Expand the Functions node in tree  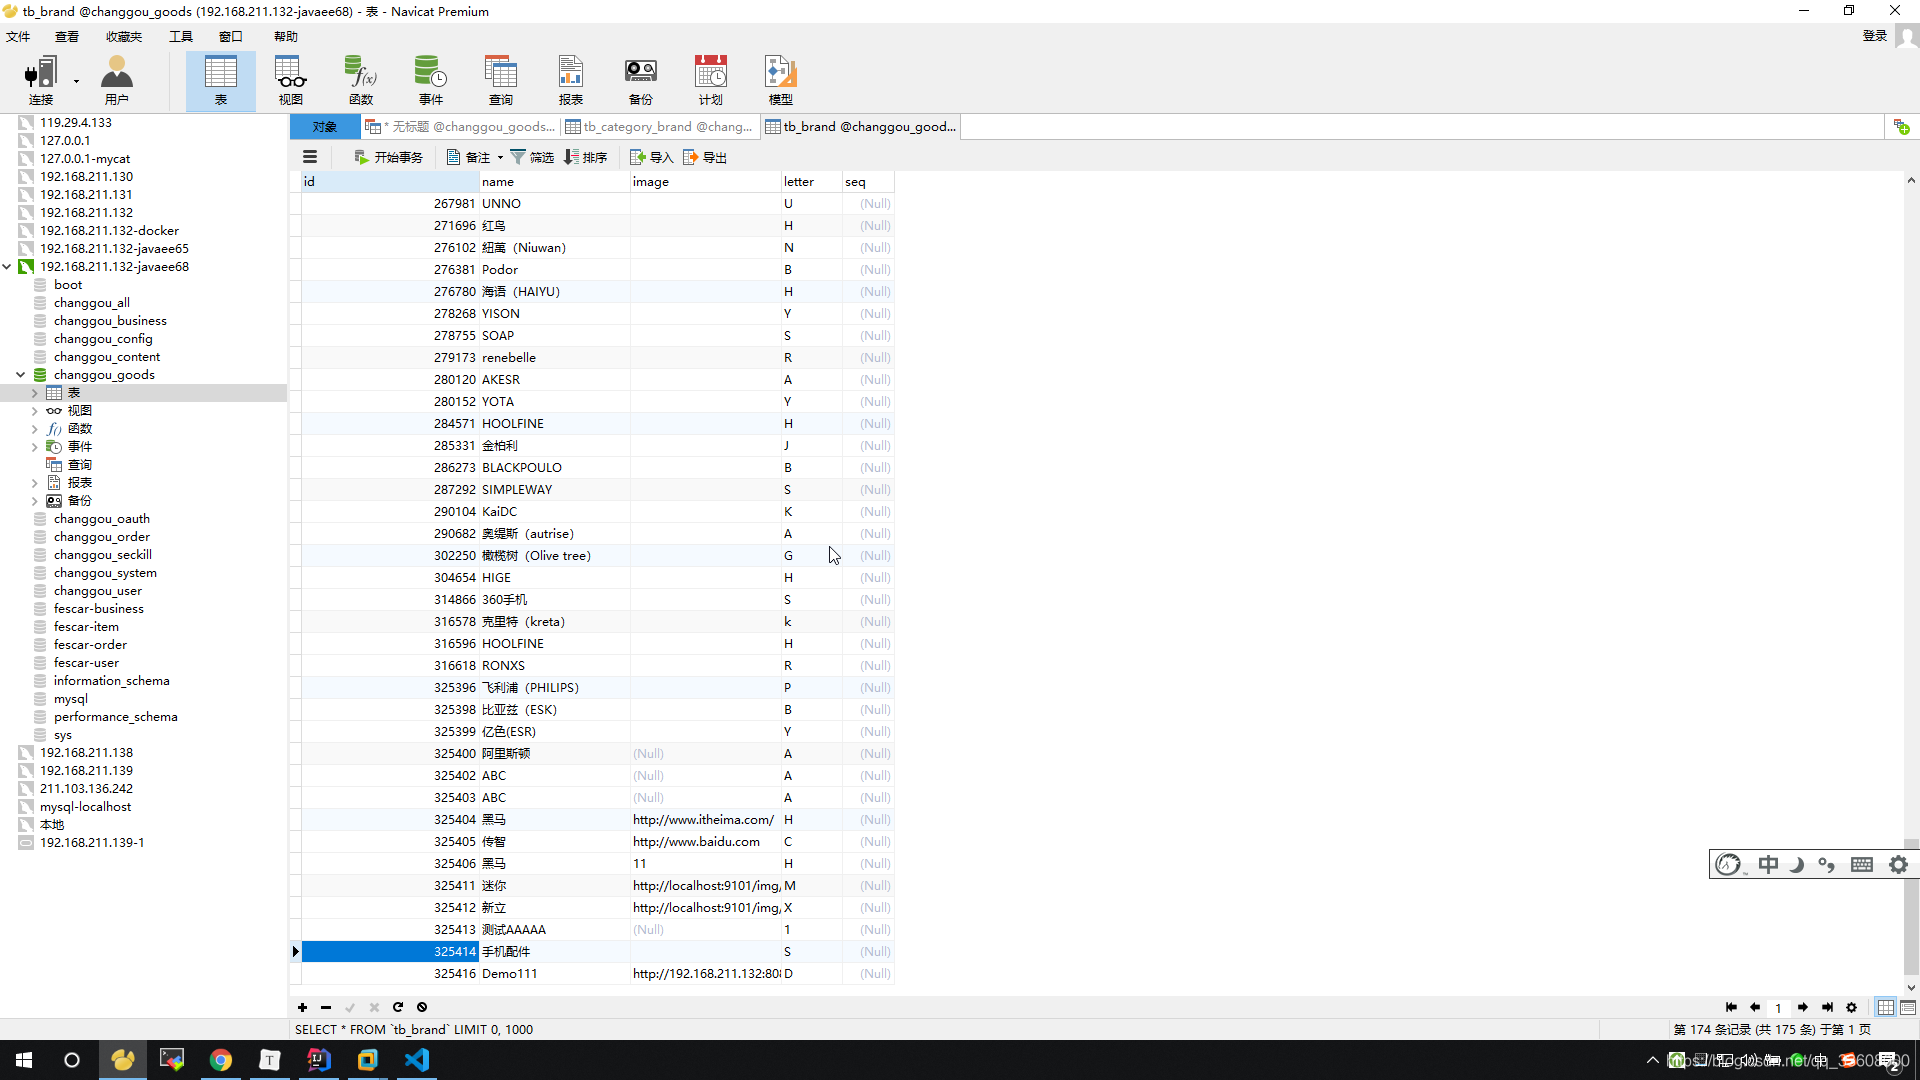click(35, 429)
